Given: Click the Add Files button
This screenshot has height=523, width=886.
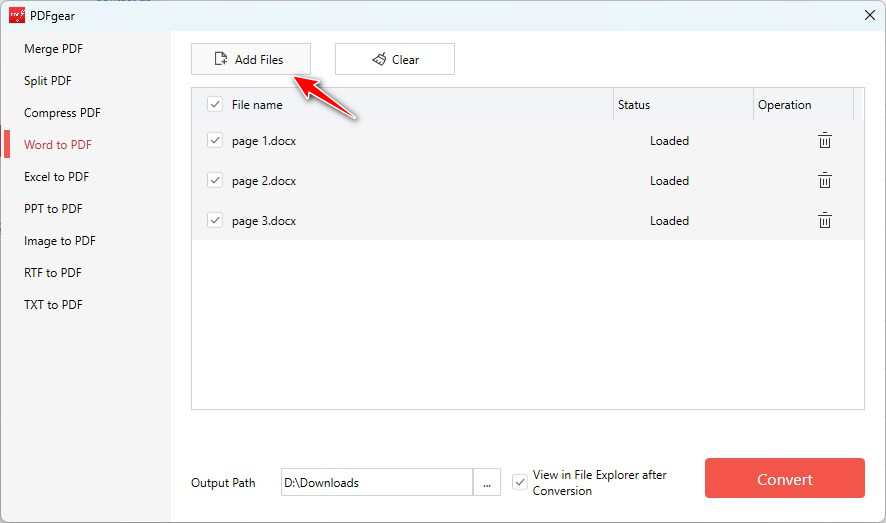Looking at the screenshot, I should (251, 59).
